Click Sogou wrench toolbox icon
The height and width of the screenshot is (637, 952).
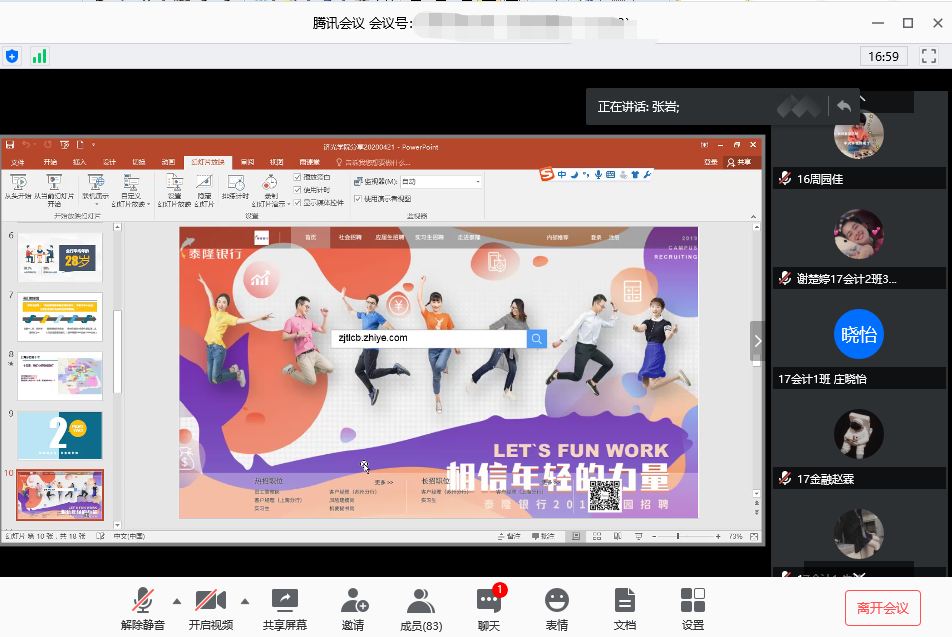click(647, 174)
